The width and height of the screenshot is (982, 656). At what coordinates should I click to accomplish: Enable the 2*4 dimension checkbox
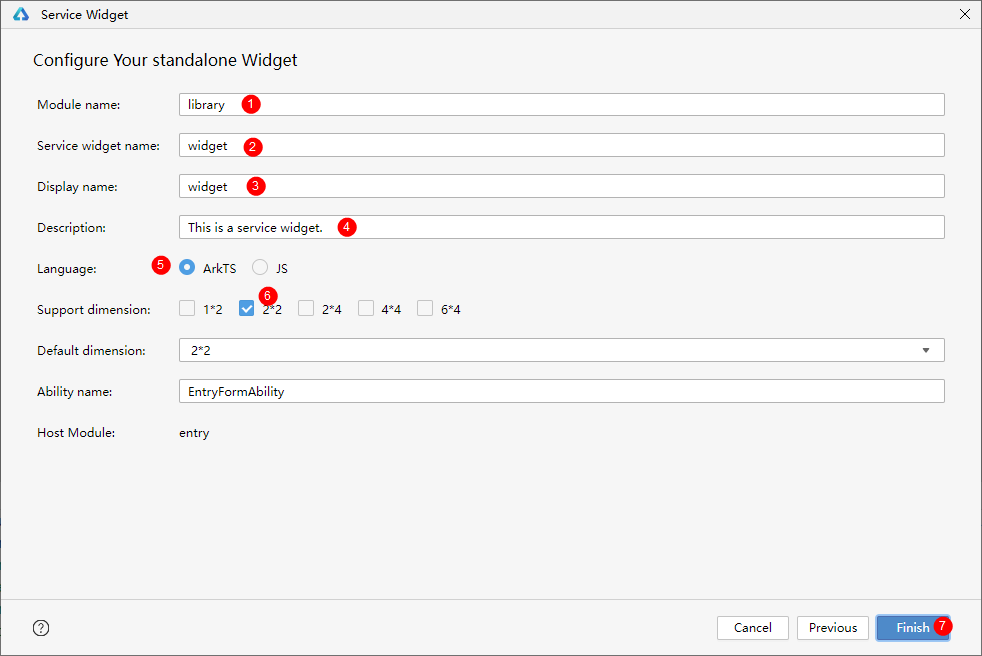[306, 309]
